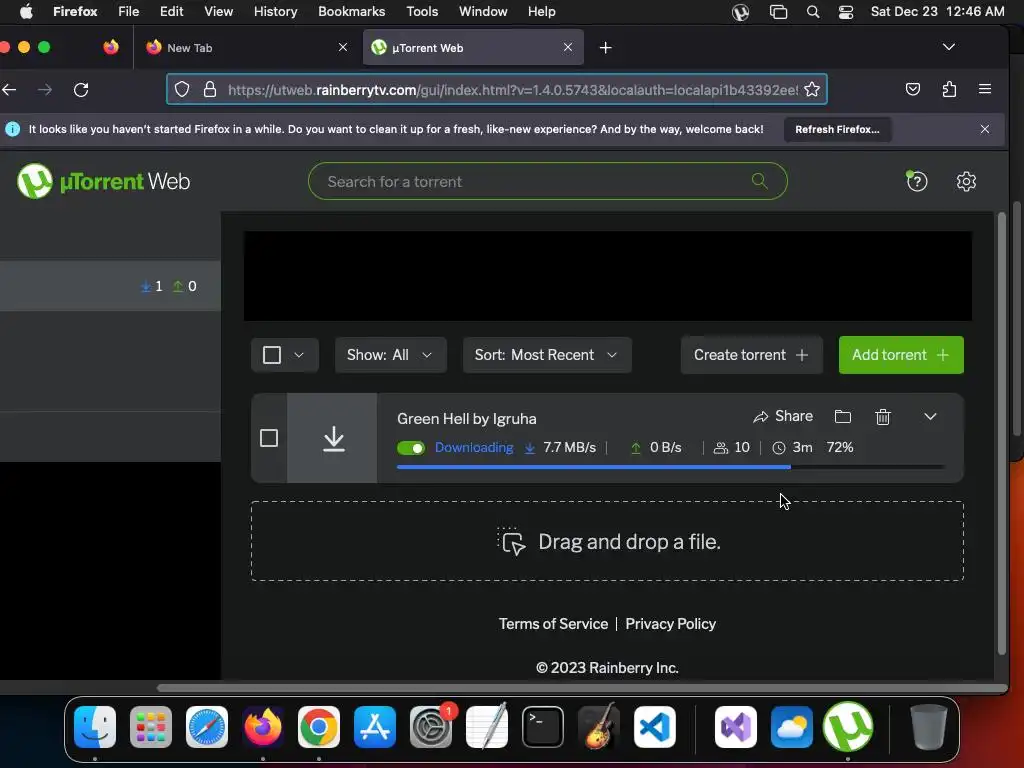
Task: Open the Firefox hamburger menu
Action: coord(985,89)
